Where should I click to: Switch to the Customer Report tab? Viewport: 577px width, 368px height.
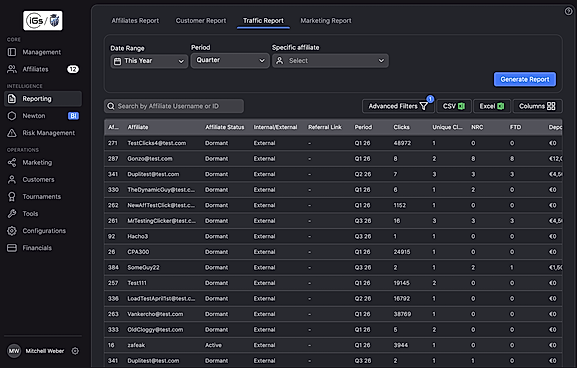[201, 21]
